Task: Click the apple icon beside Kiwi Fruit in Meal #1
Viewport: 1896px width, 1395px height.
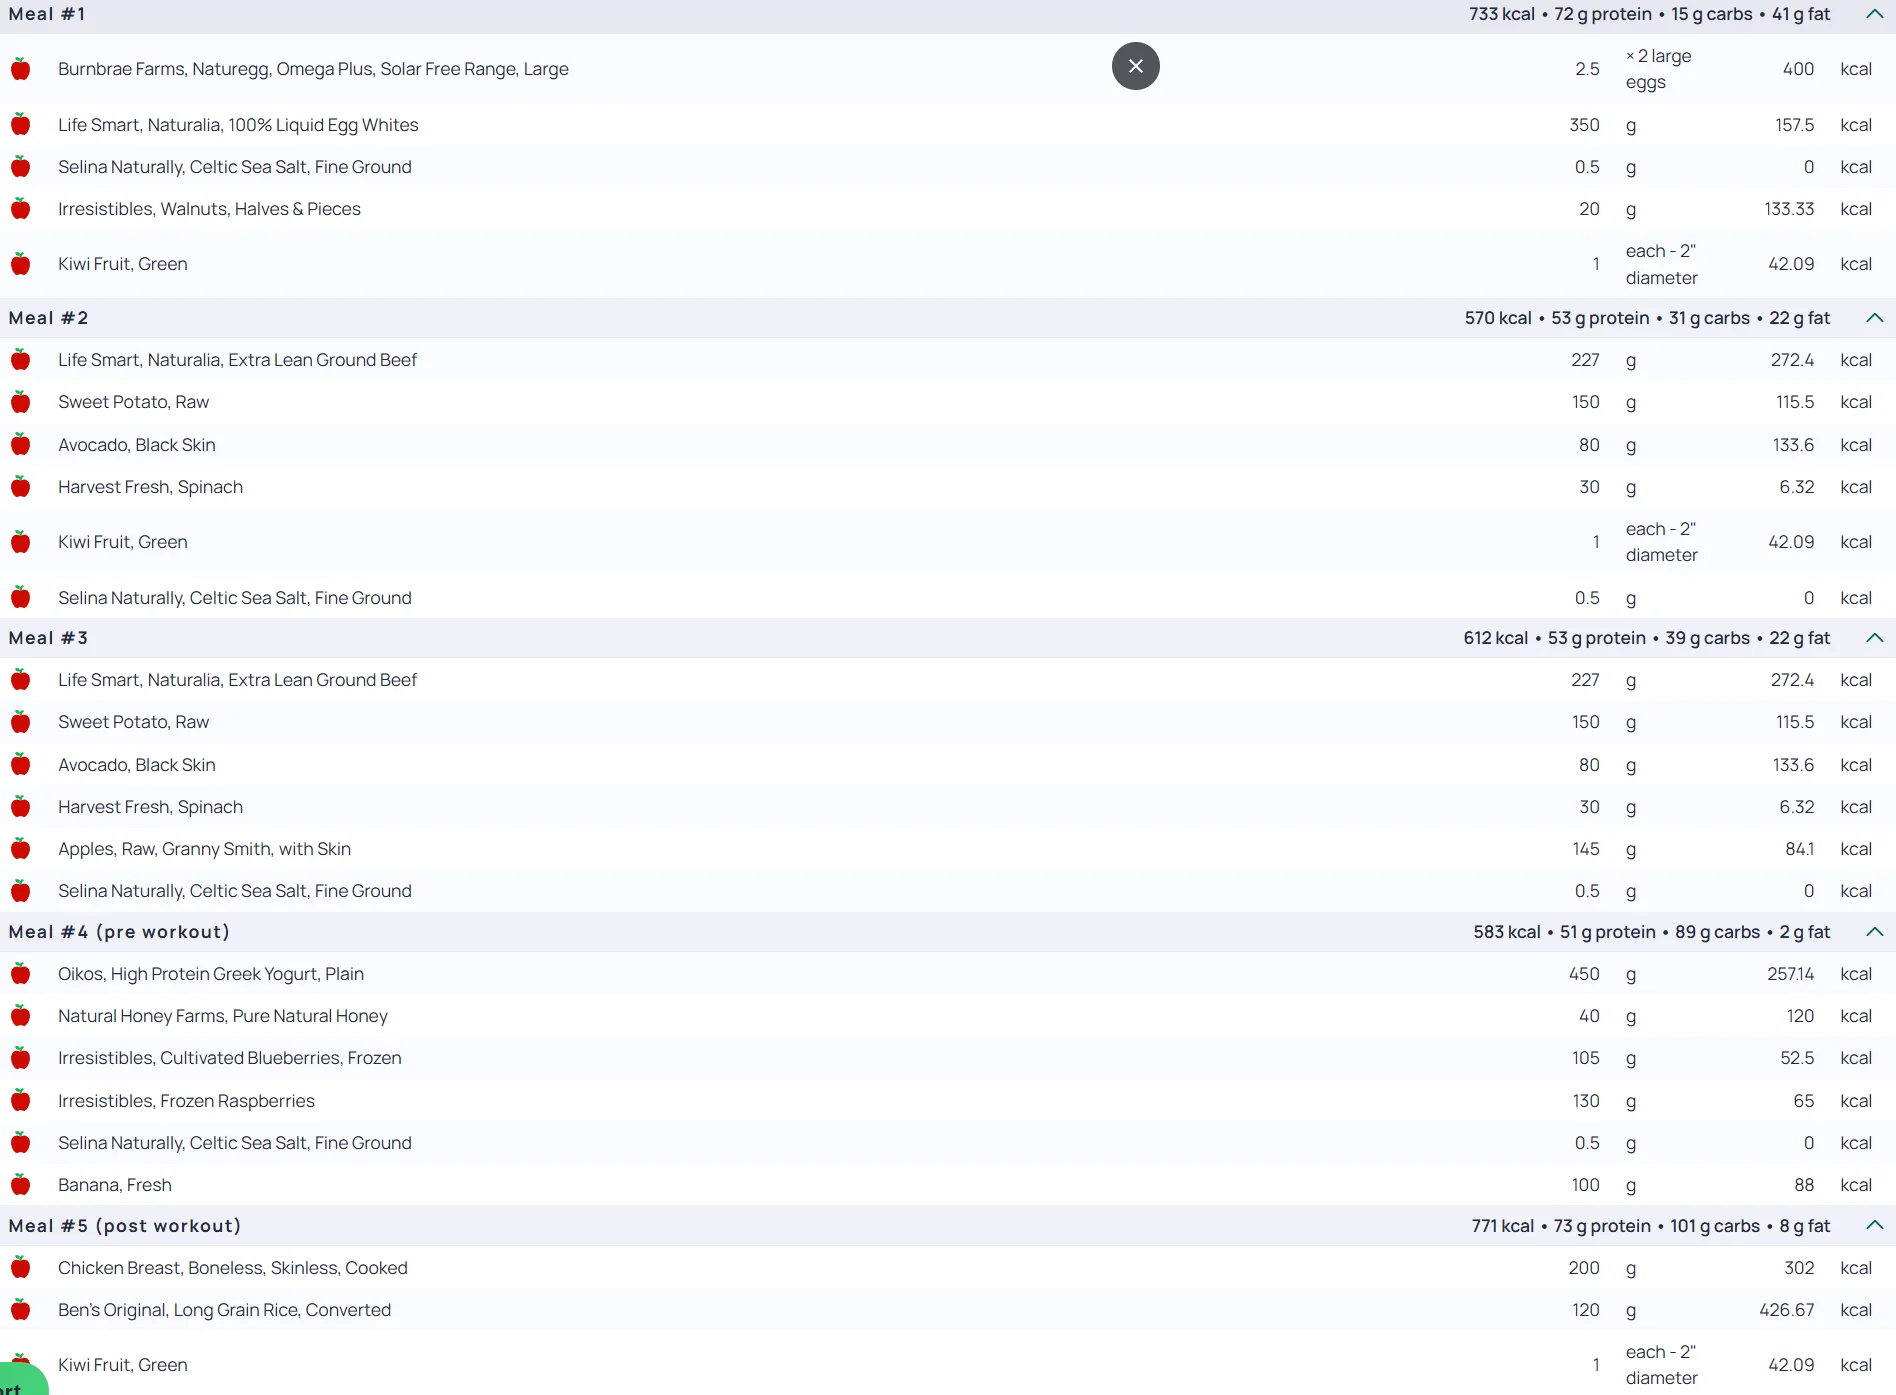Action: (x=20, y=264)
